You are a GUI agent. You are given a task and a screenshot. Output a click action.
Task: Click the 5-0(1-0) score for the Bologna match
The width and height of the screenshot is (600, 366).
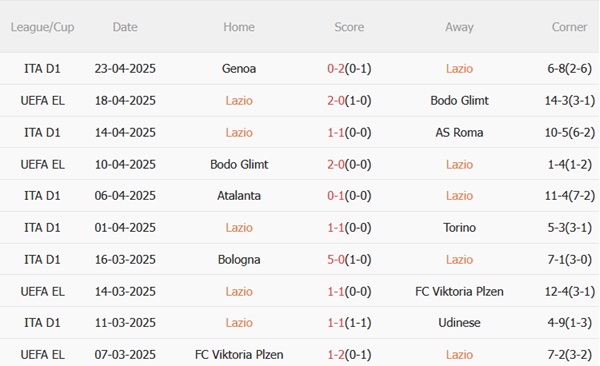click(349, 260)
